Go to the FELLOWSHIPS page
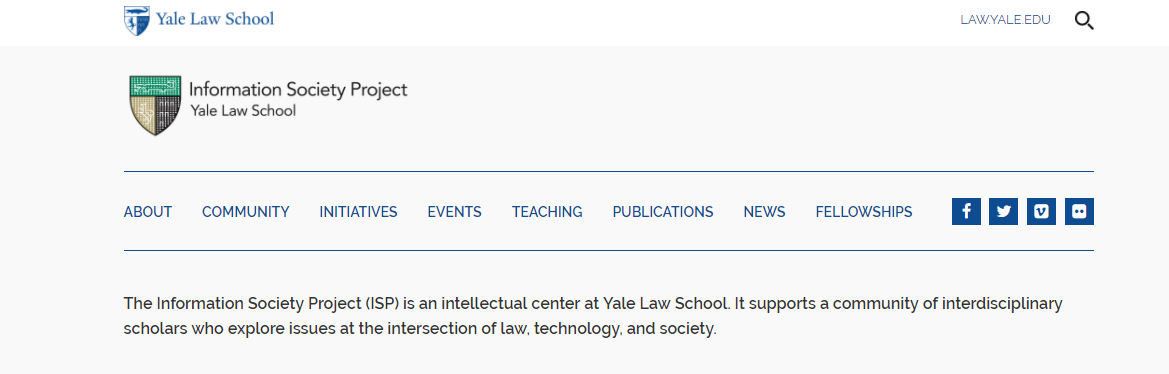Image resolution: width=1169 pixels, height=374 pixels. 863,212
